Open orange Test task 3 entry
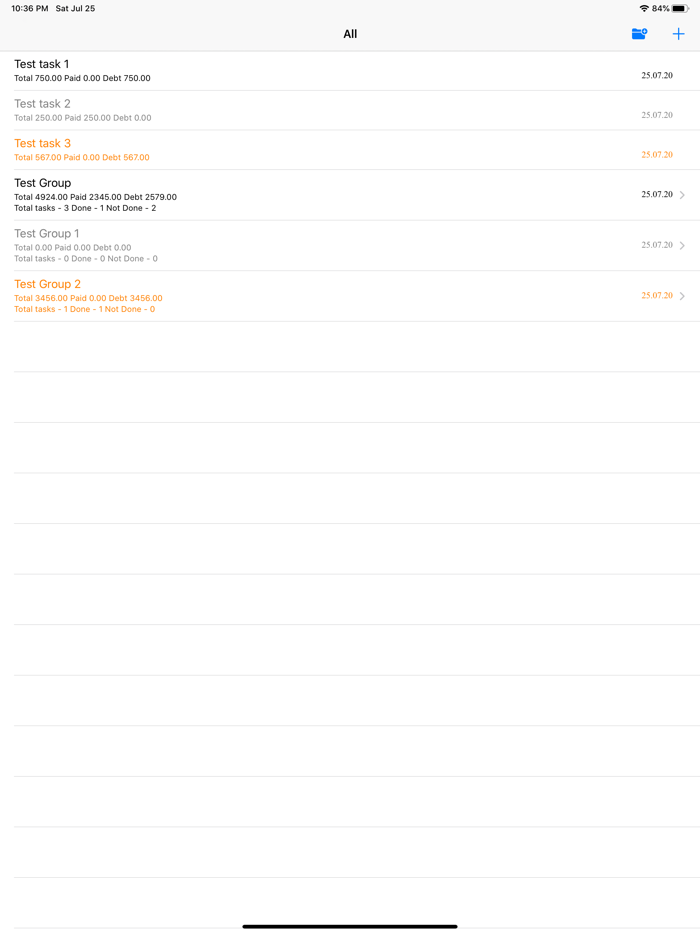700x934 pixels. pos(357,150)
